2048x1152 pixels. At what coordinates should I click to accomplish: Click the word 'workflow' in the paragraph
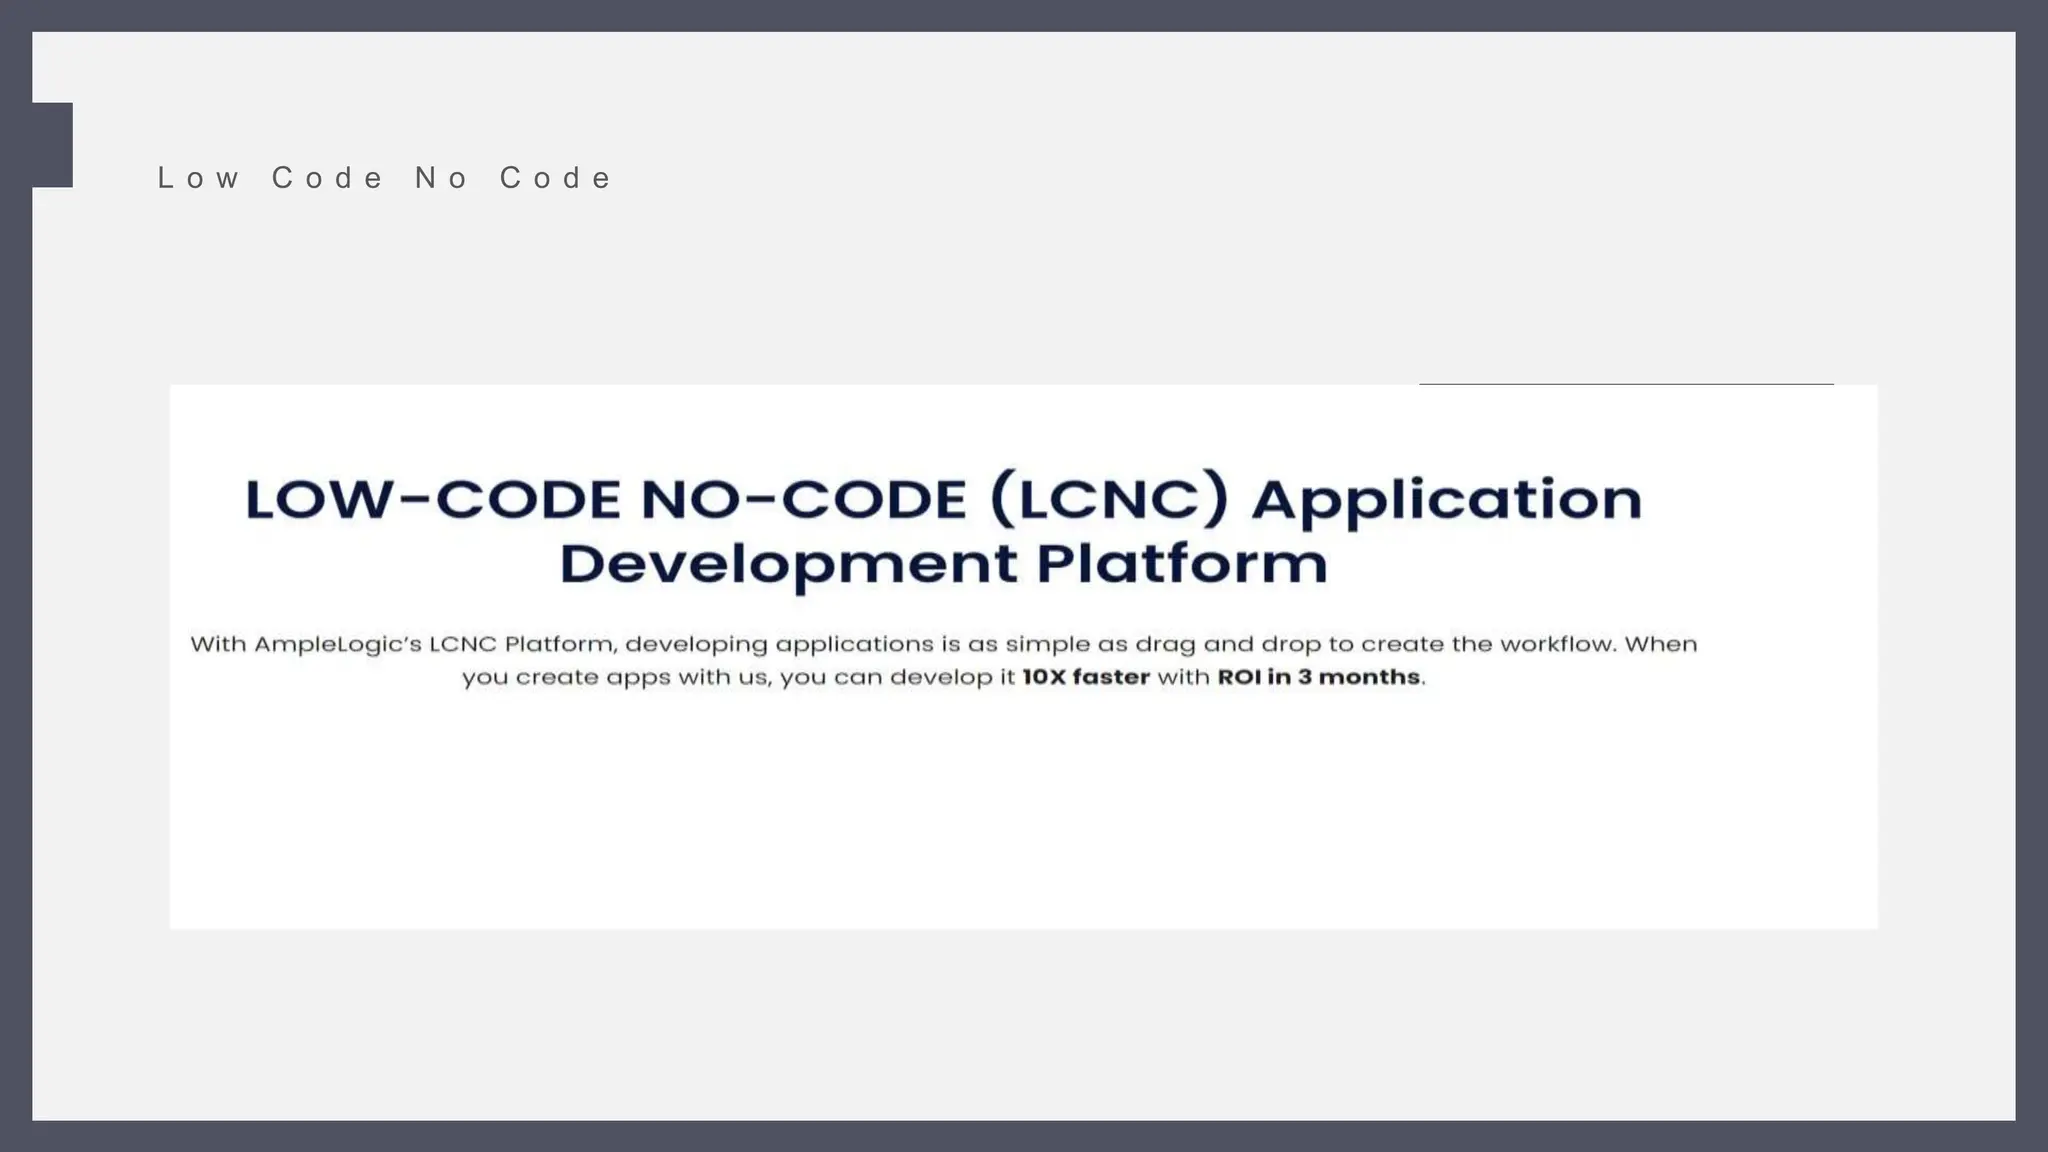[1557, 644]
